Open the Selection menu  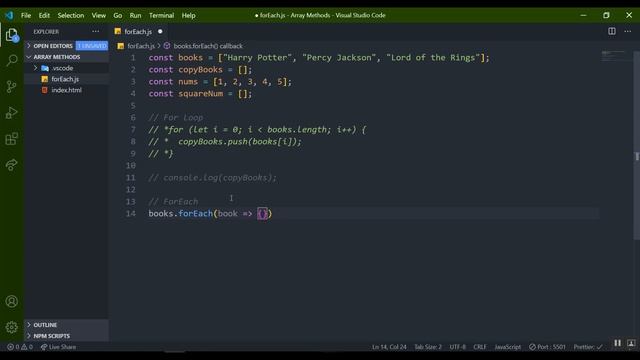coord(71,16)
